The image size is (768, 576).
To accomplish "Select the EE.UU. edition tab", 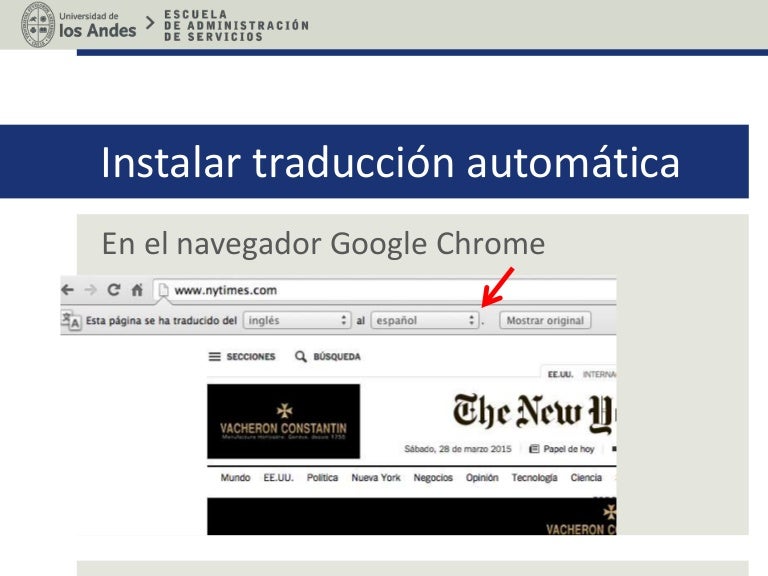I will (x=560, y=375).
